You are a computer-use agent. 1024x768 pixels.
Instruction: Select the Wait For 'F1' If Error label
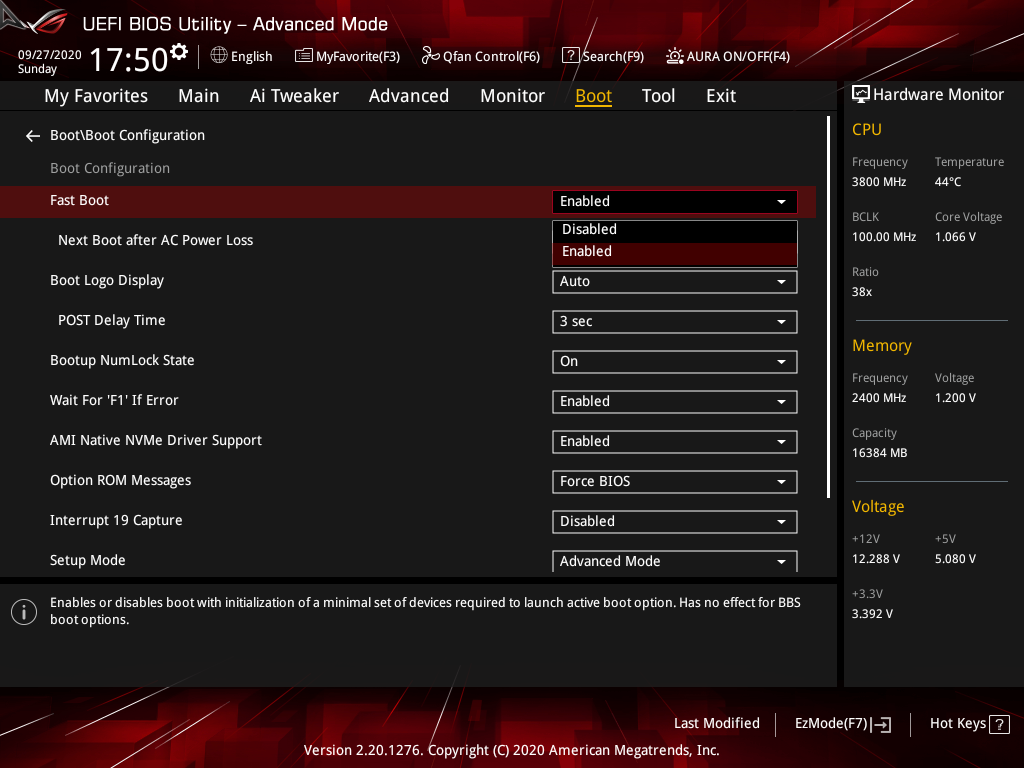coord(114,400)
